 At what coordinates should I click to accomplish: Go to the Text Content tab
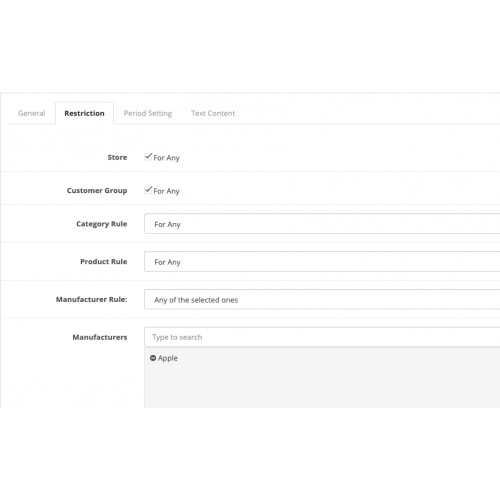213,113
